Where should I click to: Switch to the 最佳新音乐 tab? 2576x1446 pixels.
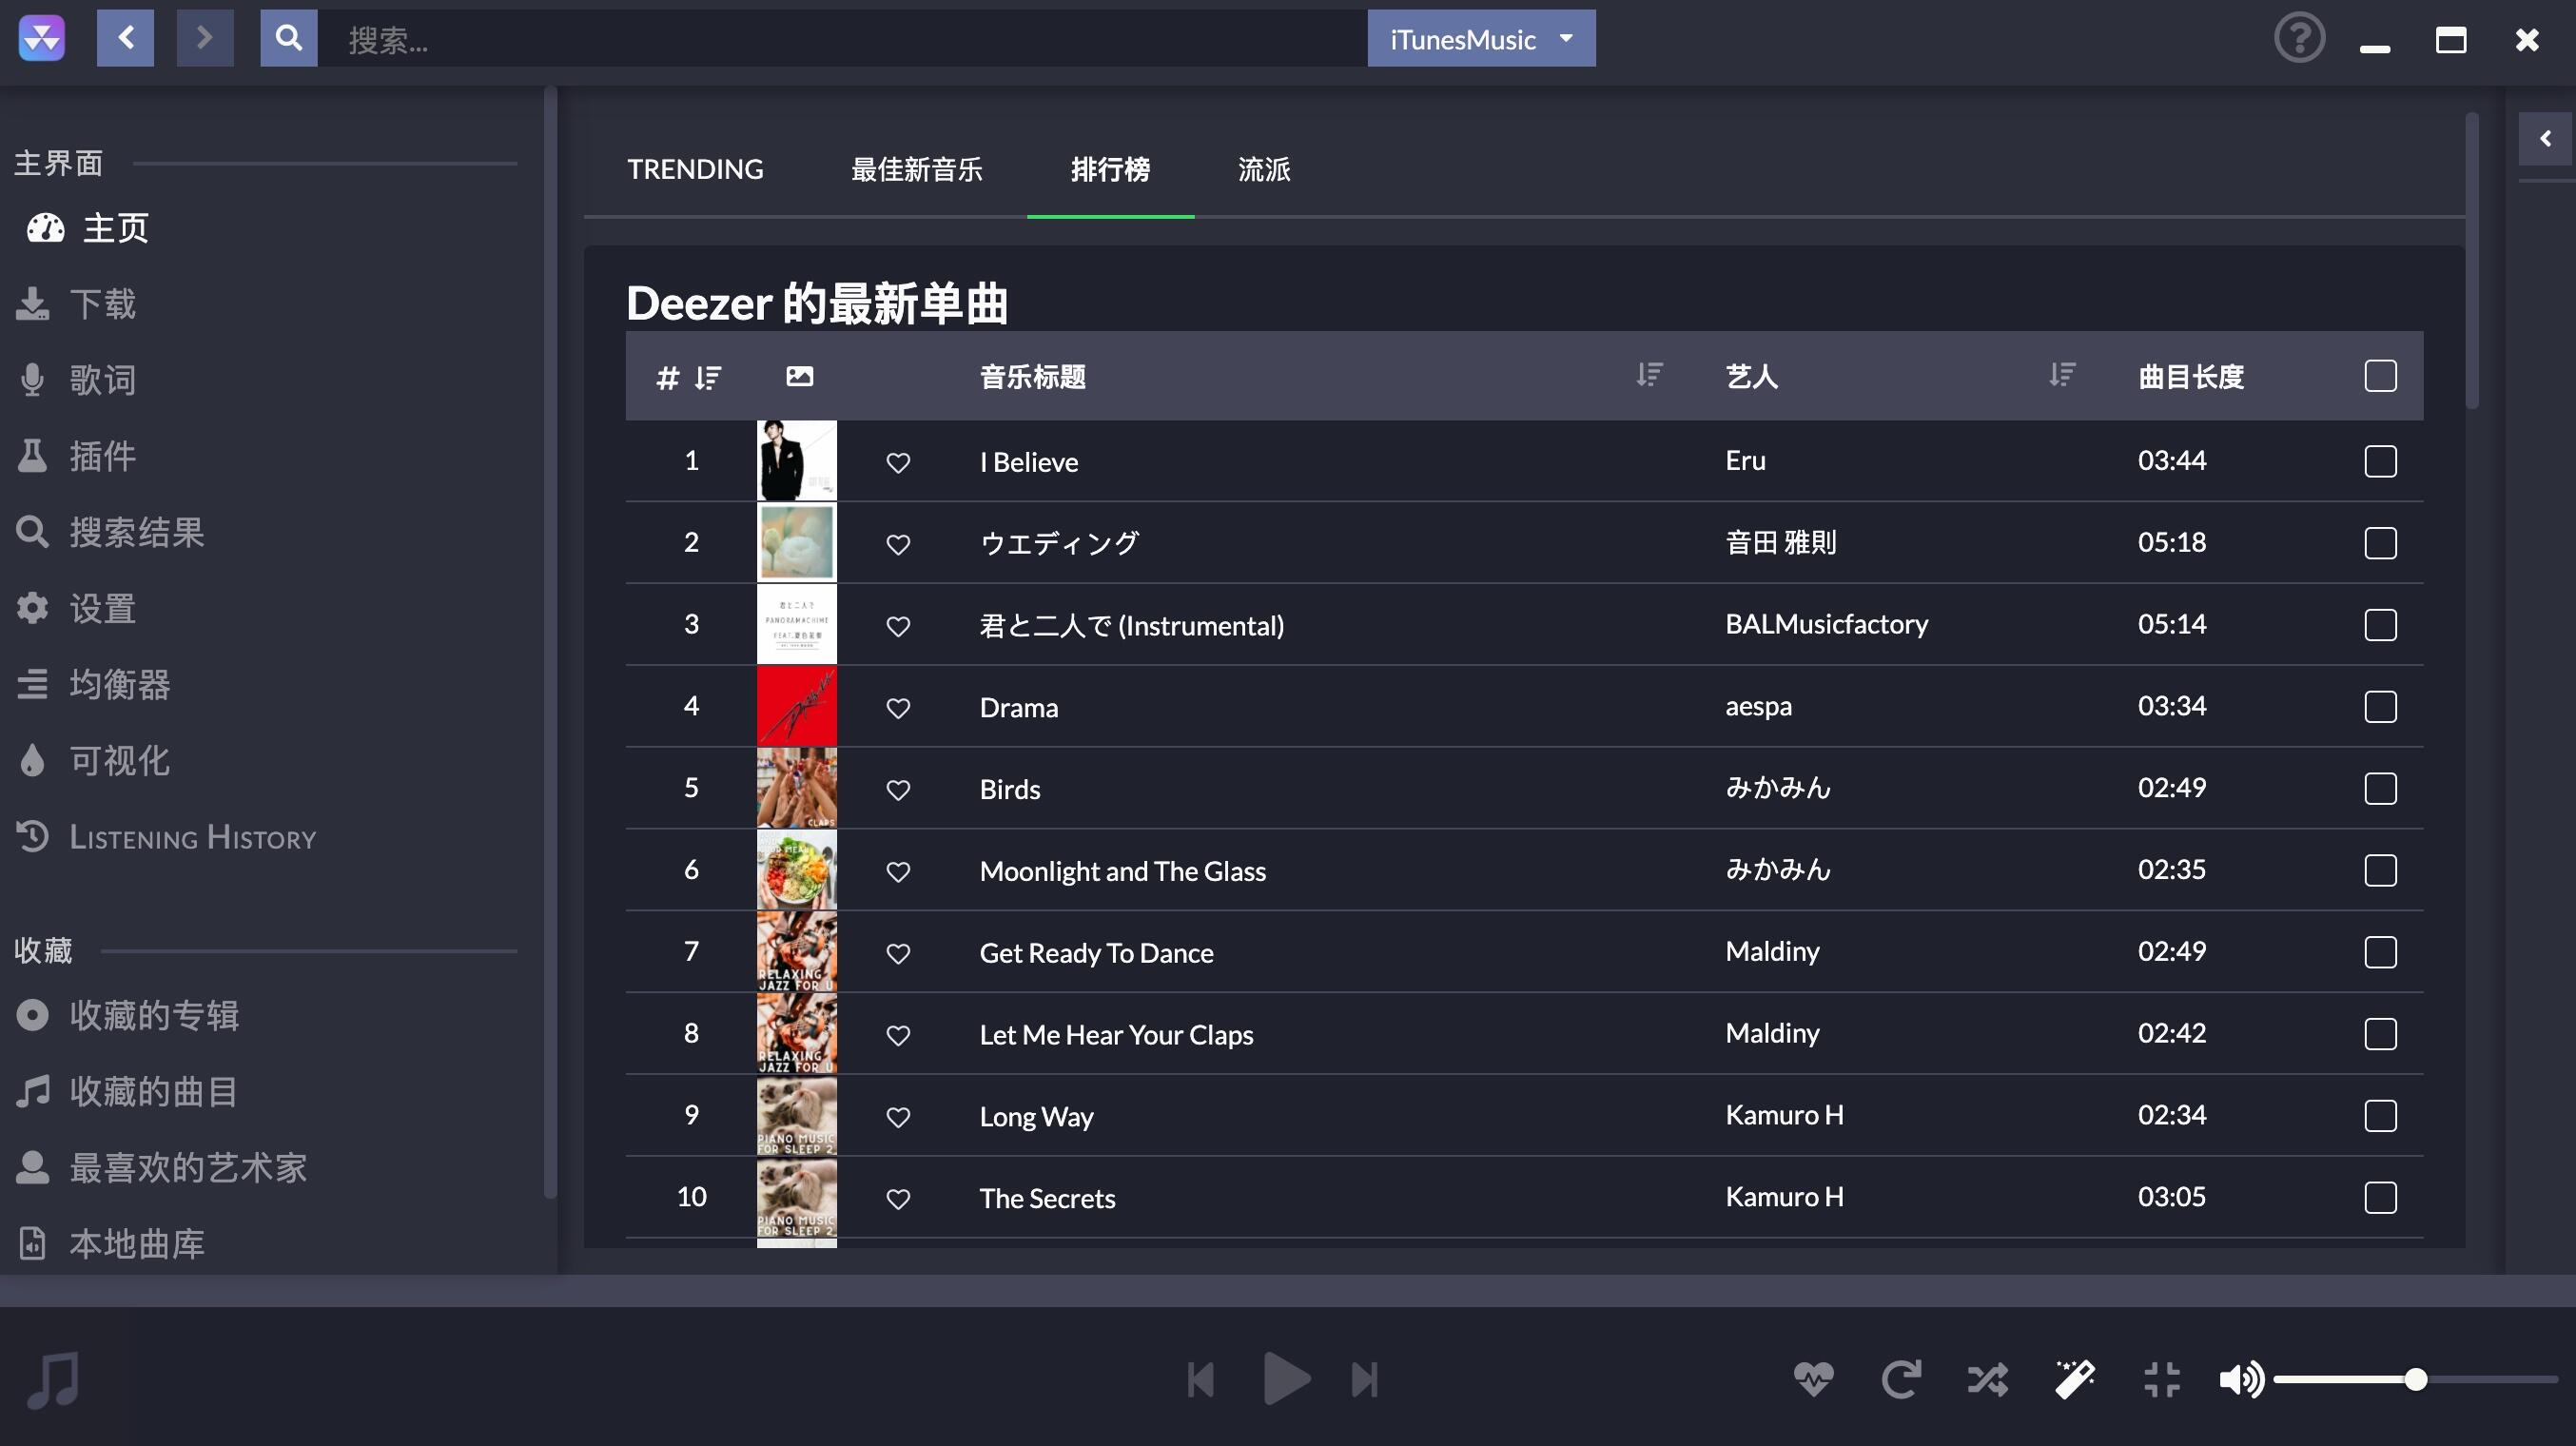(x=916, y=169)
